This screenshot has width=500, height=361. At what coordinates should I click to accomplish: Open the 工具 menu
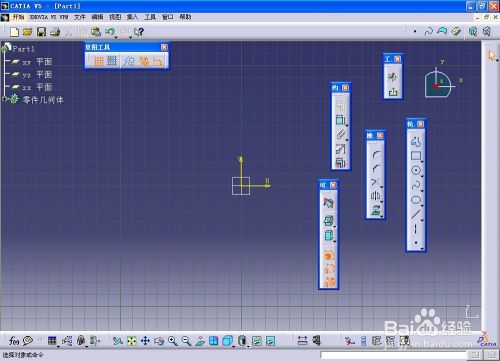point(150,17)
